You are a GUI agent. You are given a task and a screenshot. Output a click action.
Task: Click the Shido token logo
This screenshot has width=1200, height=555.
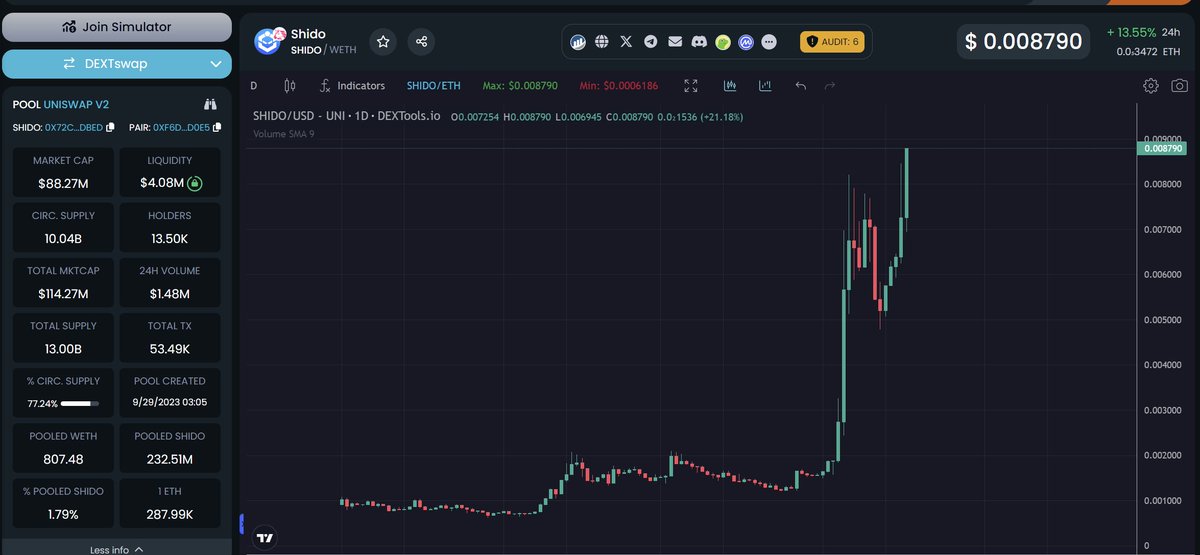(268, 41)
